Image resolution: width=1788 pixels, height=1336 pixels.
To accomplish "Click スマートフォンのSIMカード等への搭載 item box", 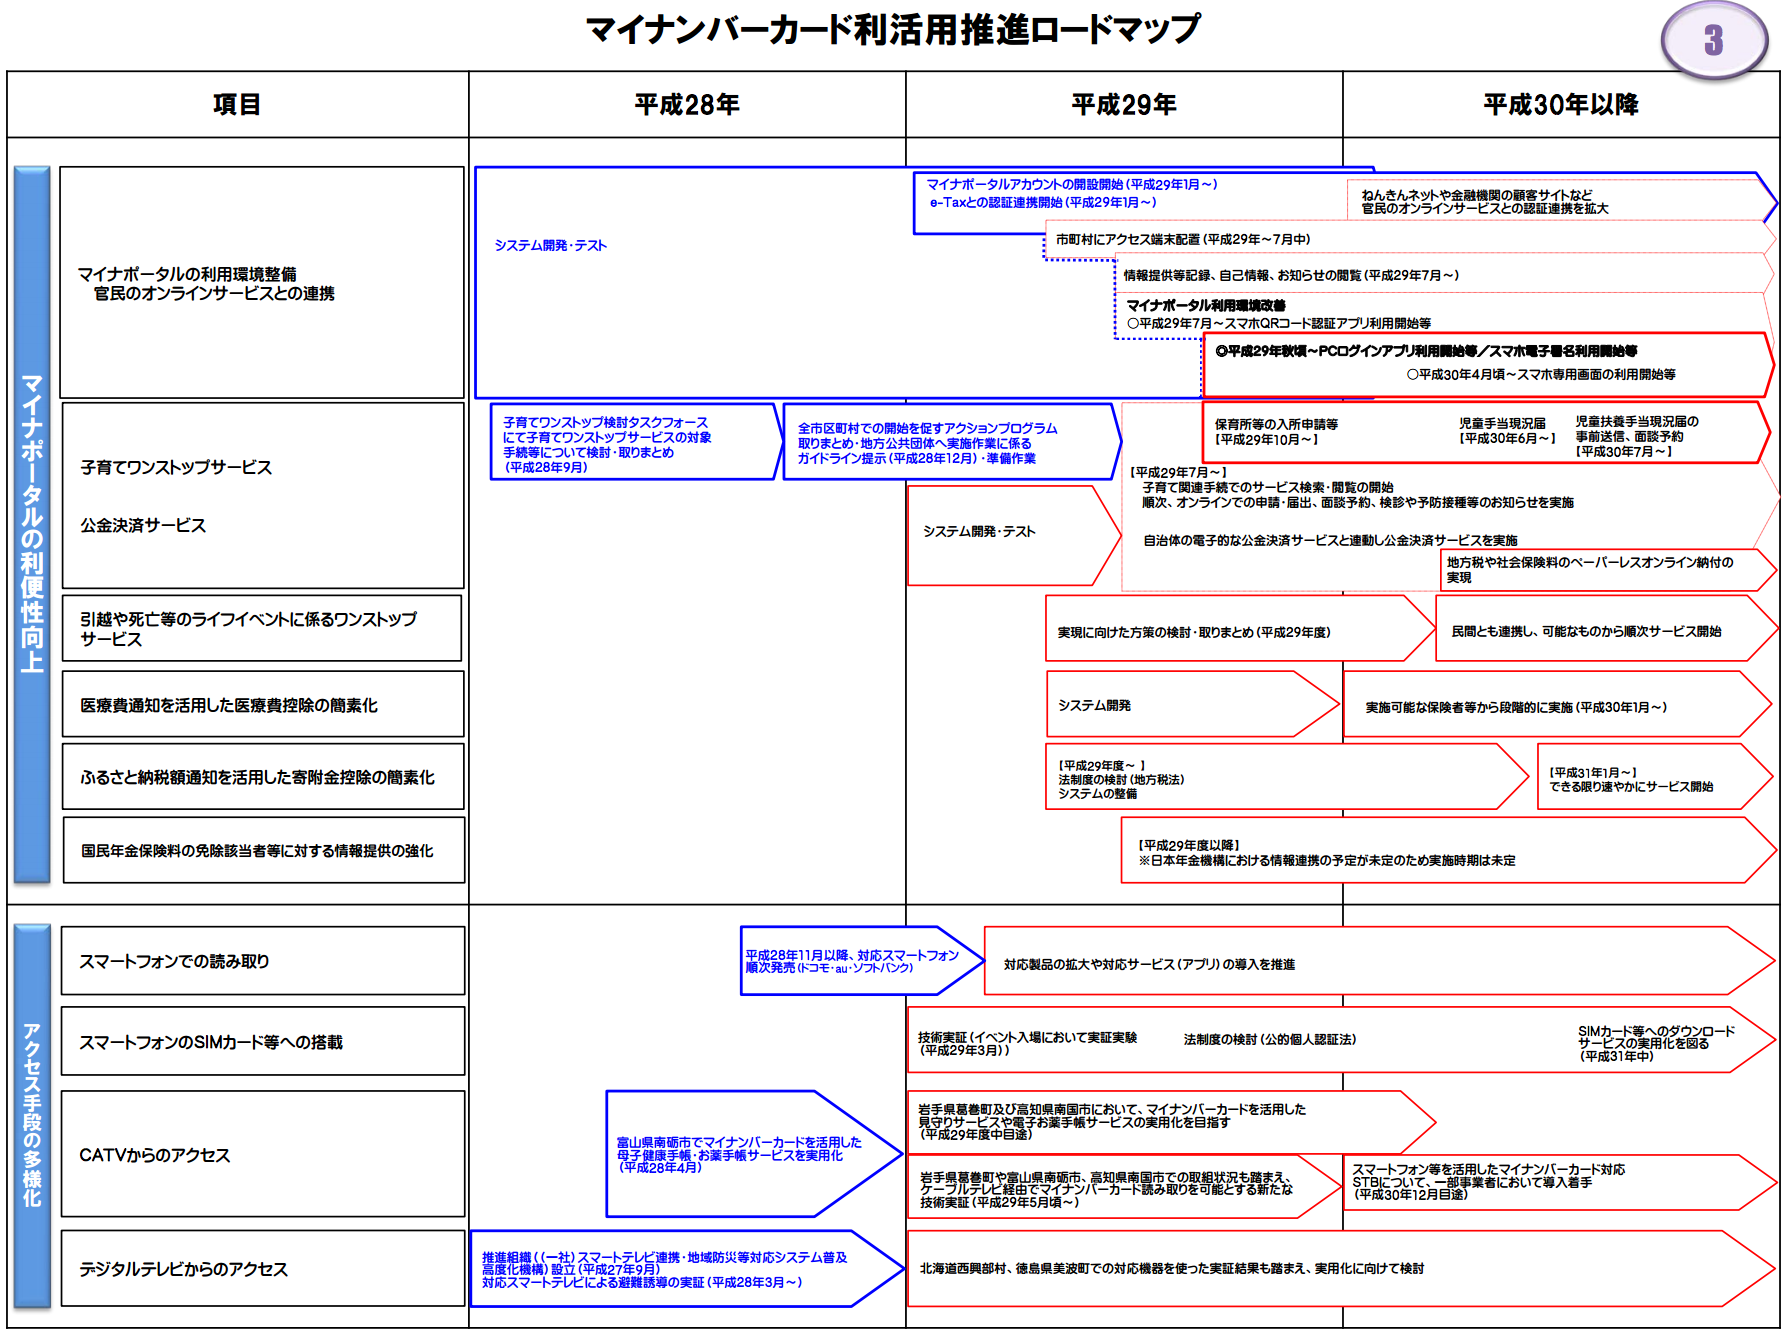I will point(263,1041).
